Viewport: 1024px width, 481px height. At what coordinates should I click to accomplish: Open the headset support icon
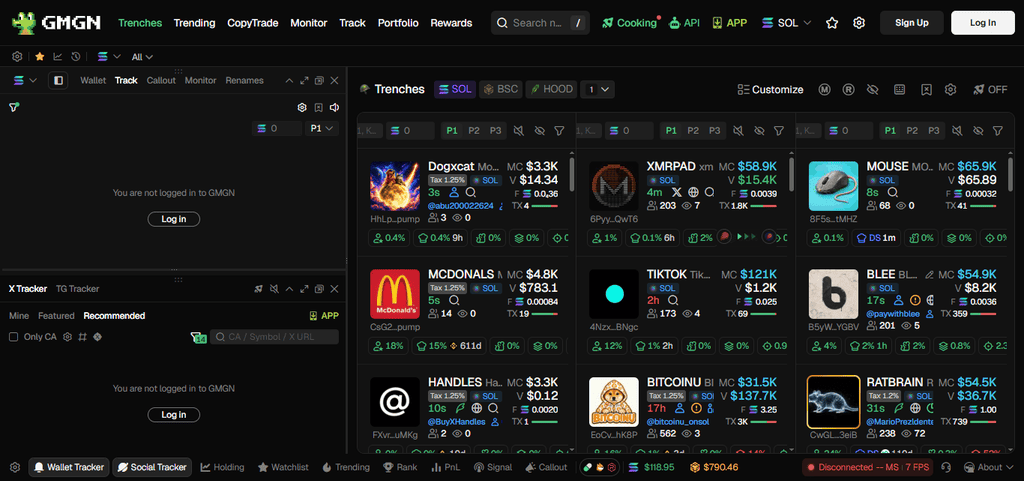pos(947,467)
